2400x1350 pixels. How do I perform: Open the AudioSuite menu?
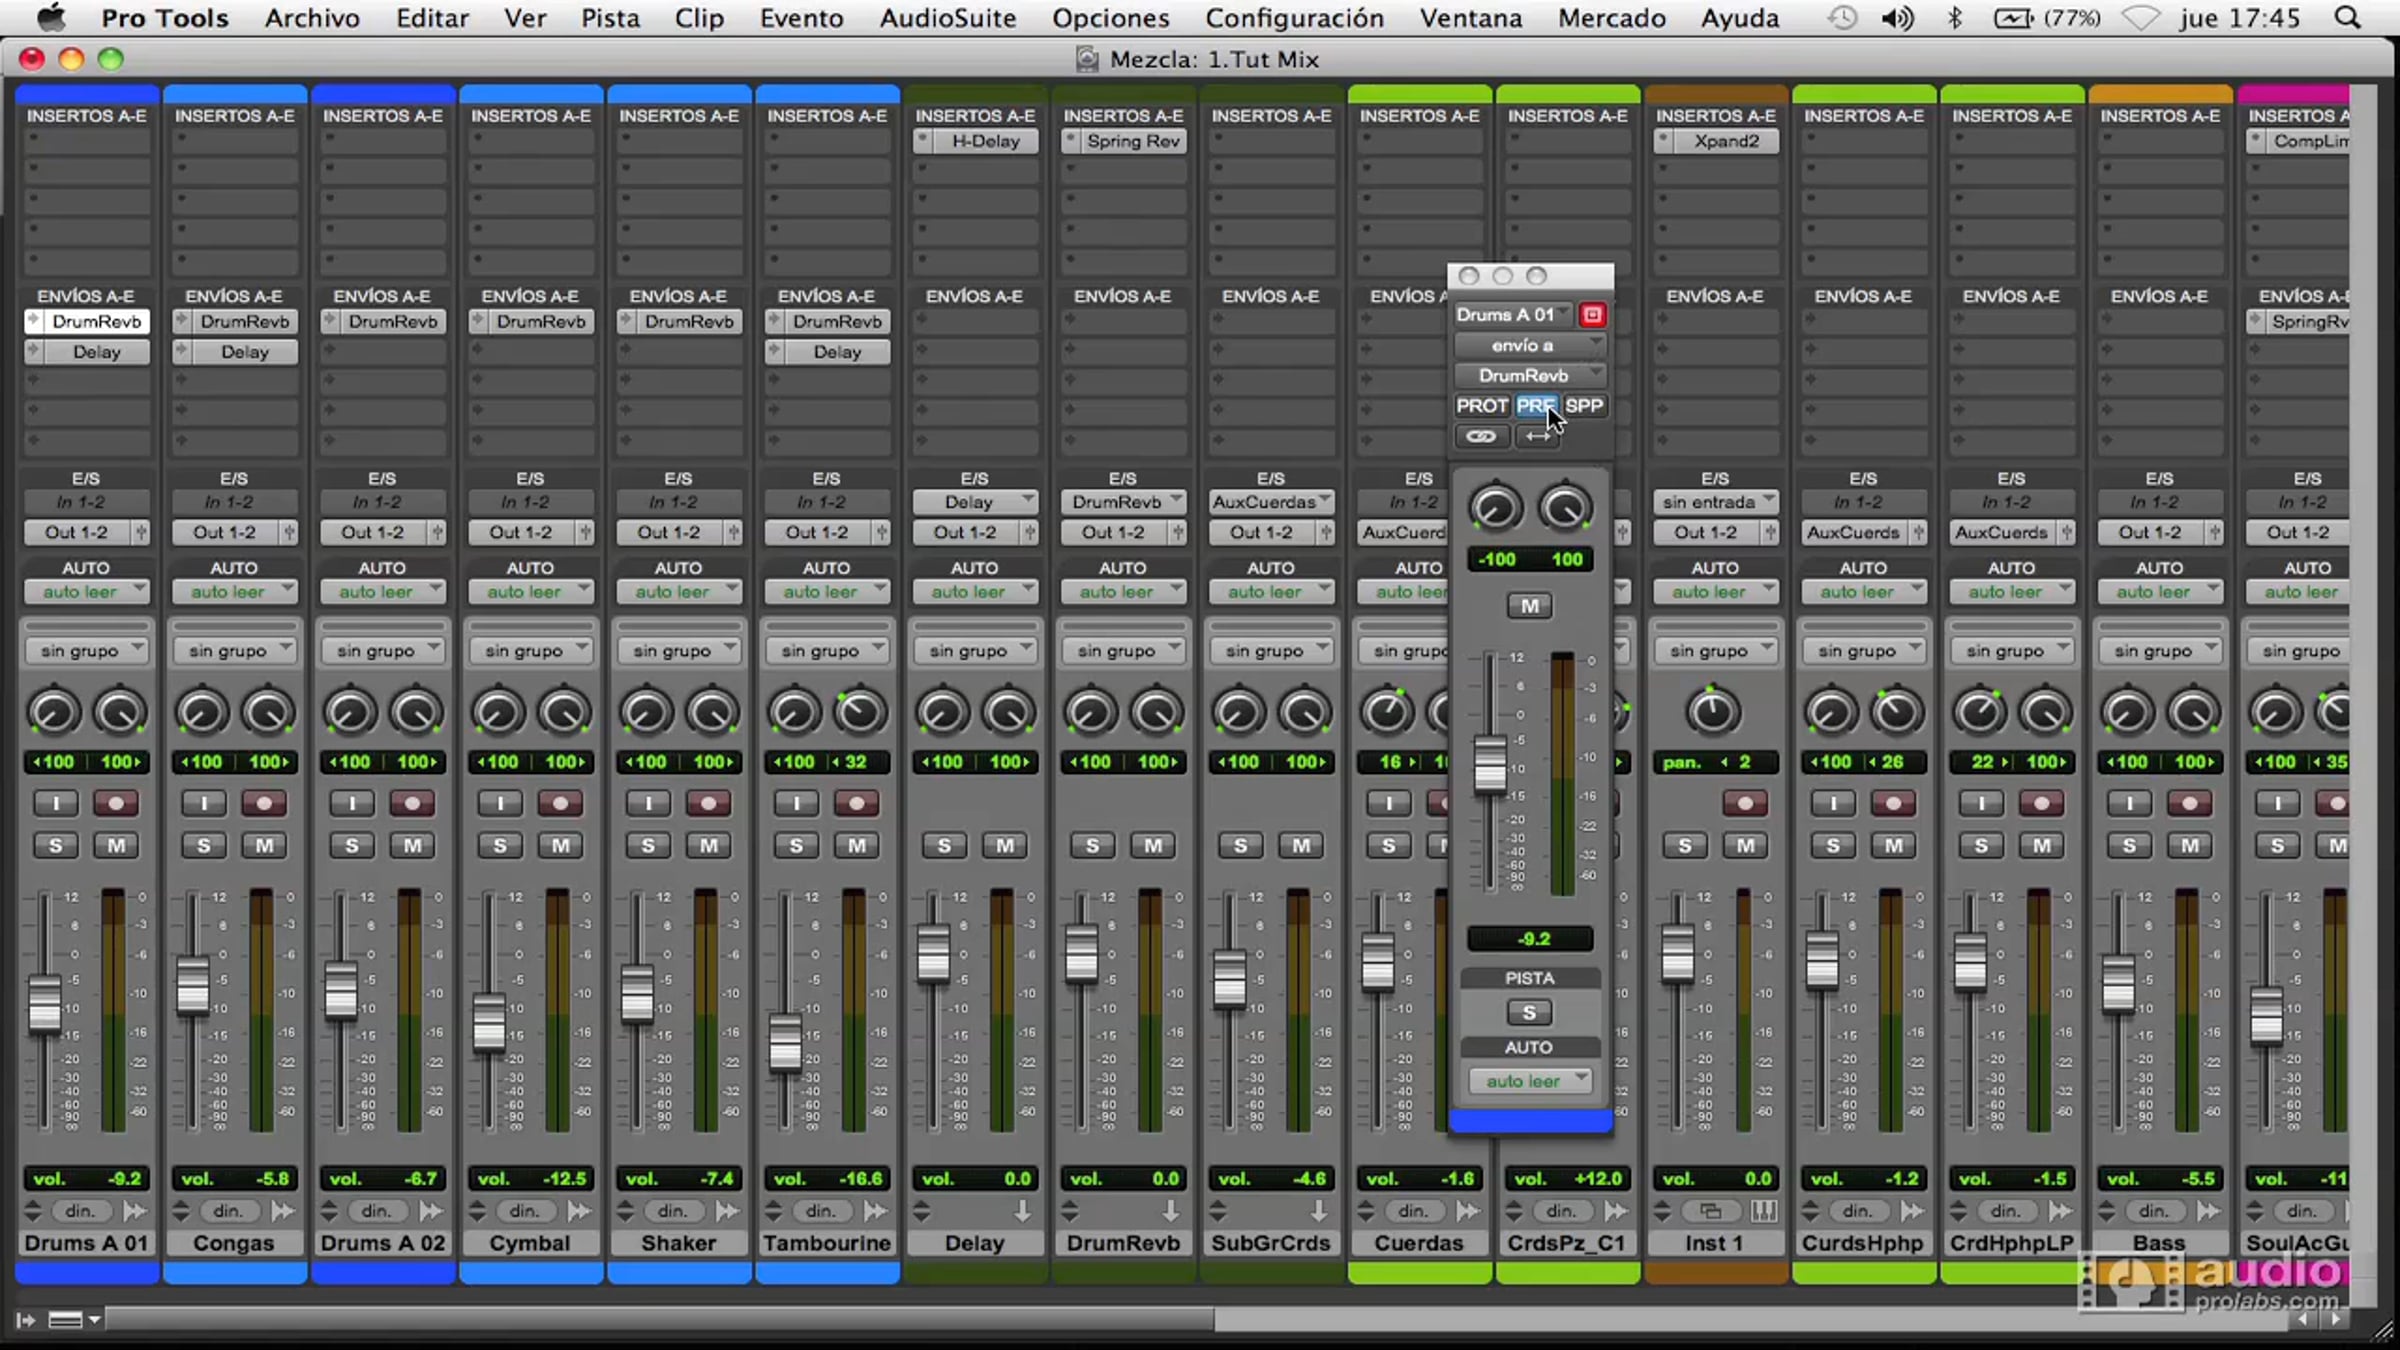pos(947,18)
